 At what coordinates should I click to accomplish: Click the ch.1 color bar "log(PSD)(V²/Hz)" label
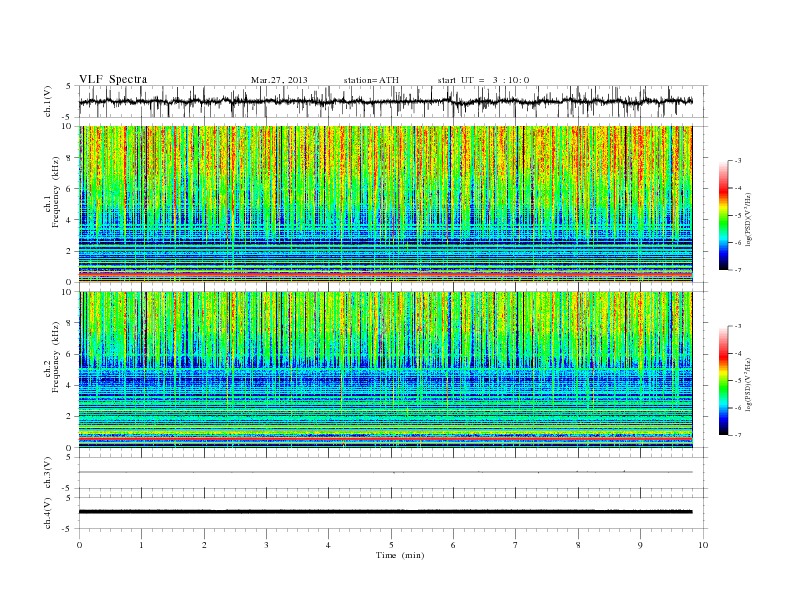pos(749,219)
